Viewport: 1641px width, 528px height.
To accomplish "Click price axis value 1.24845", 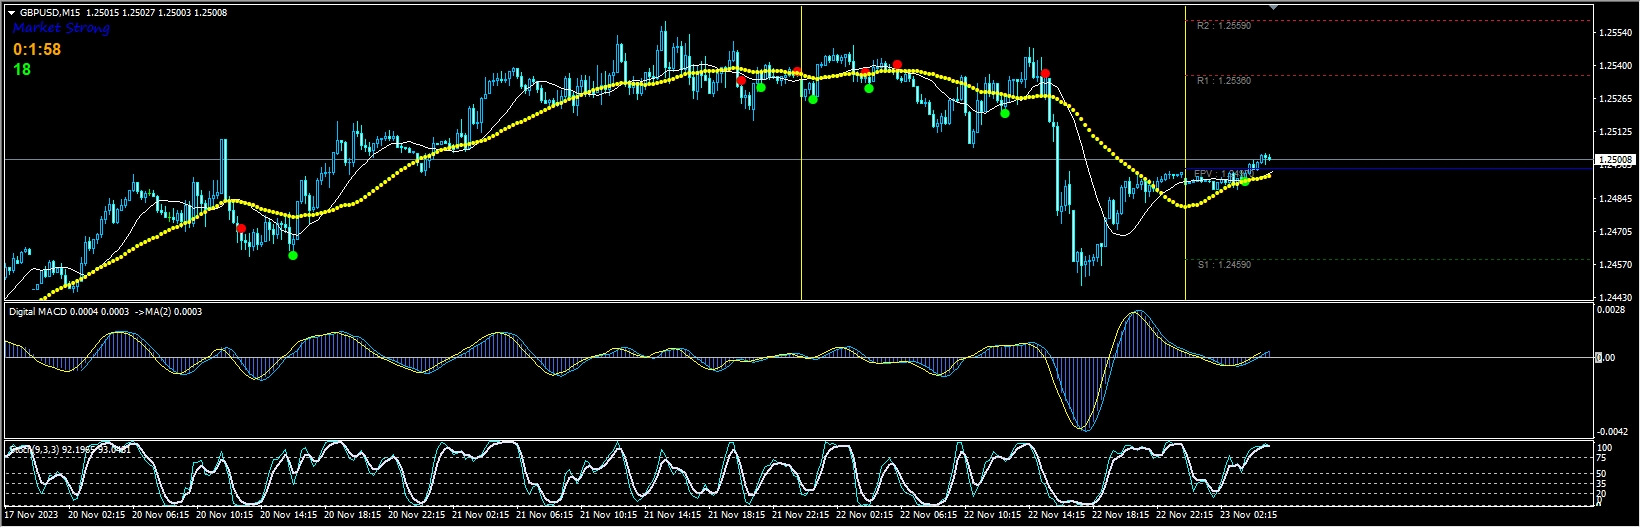I will 1616,199.
